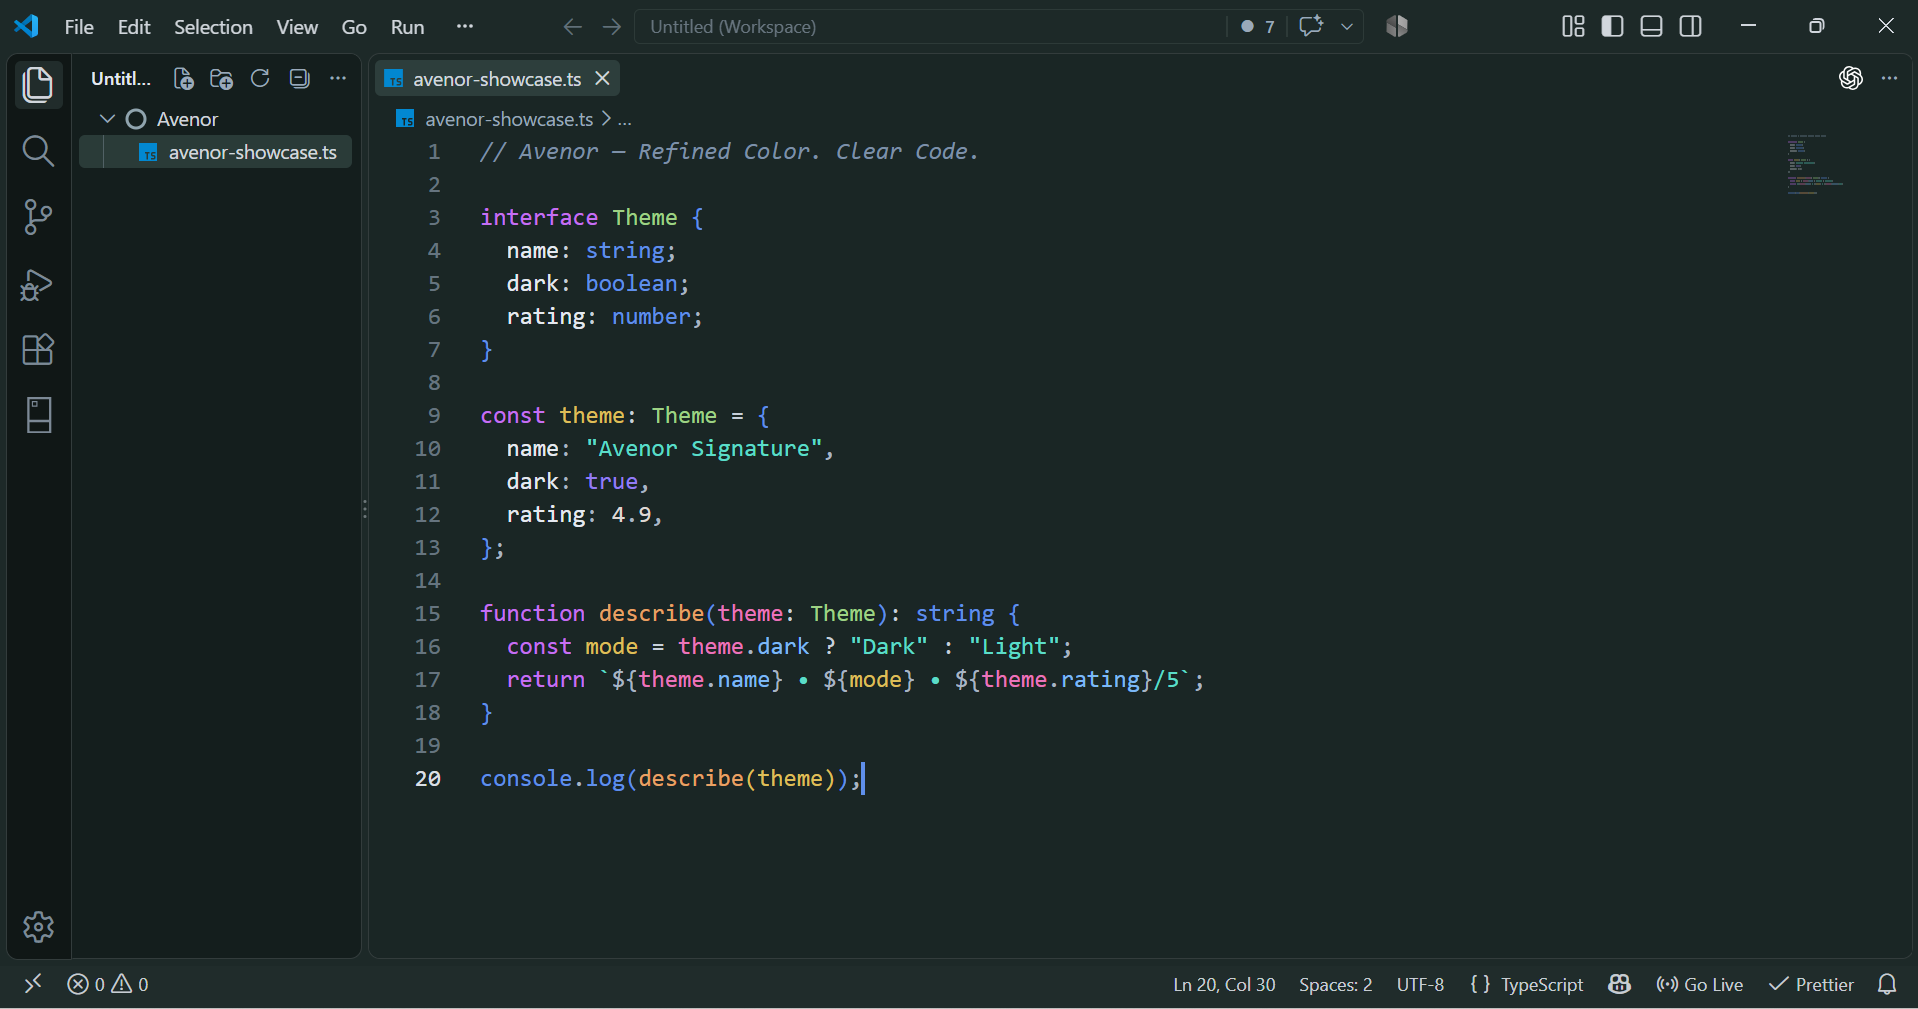Open the File menu

[x=79, y=27]
